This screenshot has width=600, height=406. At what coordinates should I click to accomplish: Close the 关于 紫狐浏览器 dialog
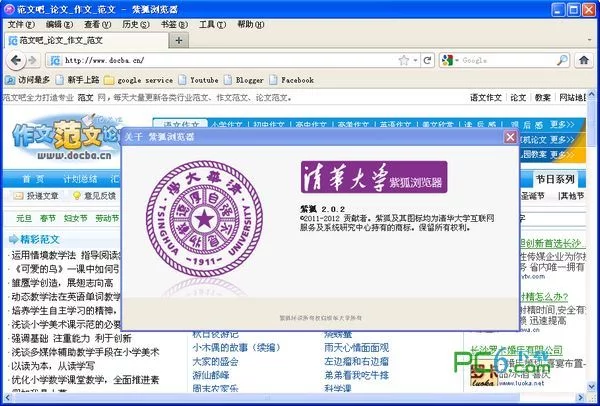510,137
